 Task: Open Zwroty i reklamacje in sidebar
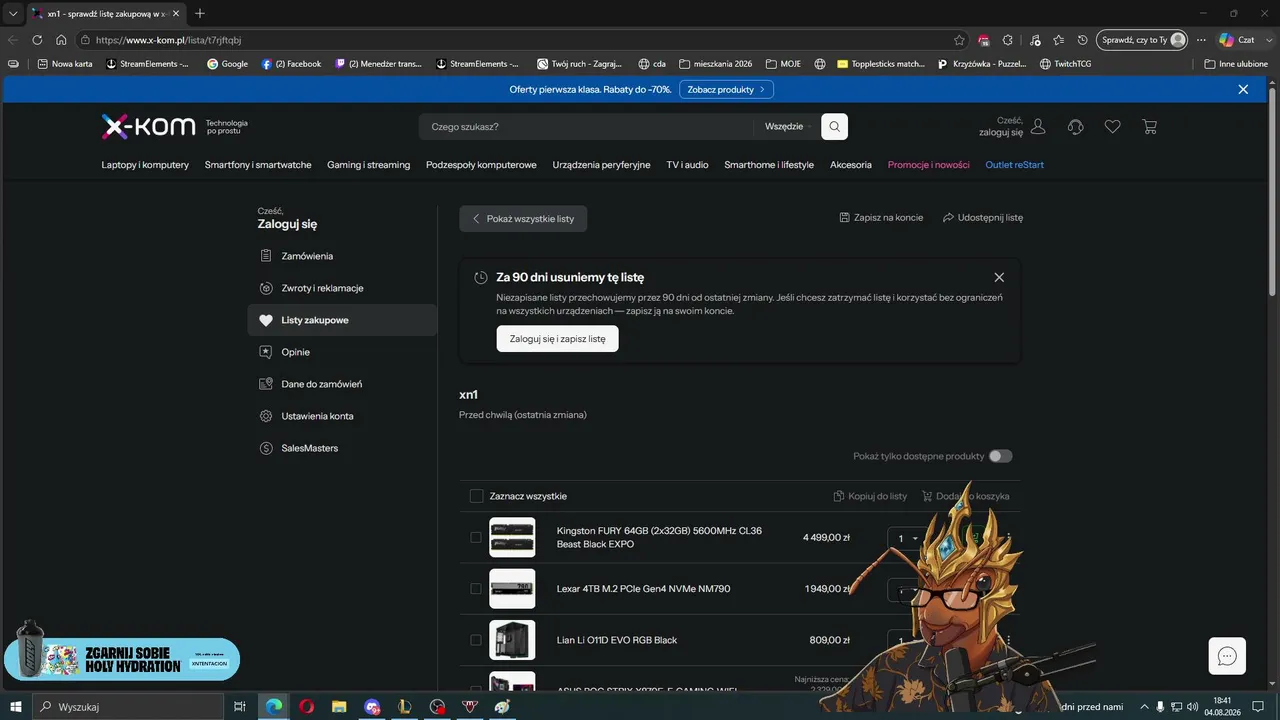tap(322, 288)
